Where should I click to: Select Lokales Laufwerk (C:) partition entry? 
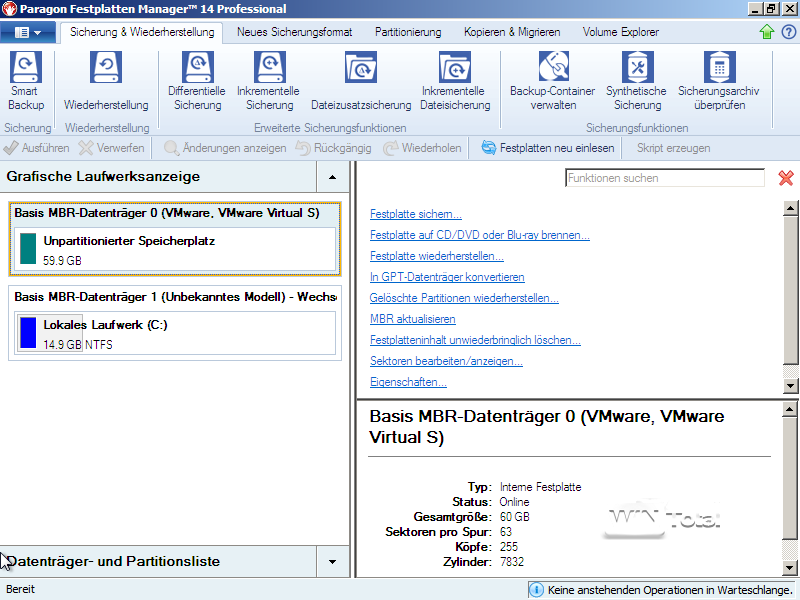tap(174, 333)
